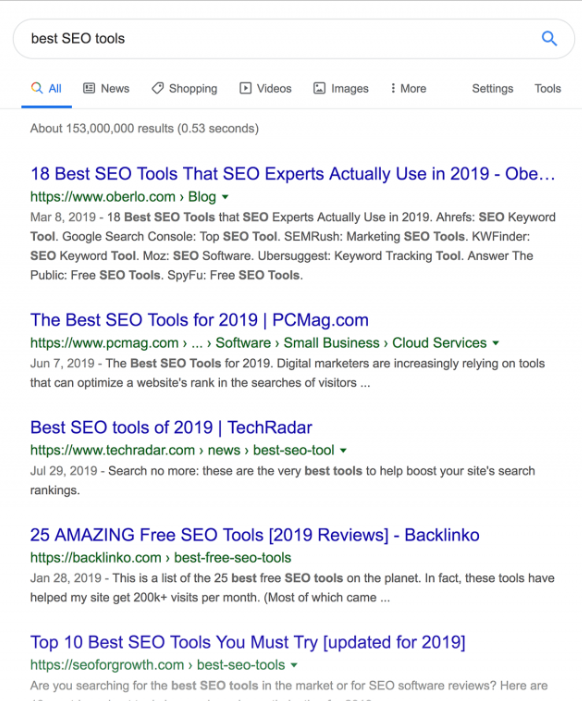Click the All tab magnifier icon

37,88
